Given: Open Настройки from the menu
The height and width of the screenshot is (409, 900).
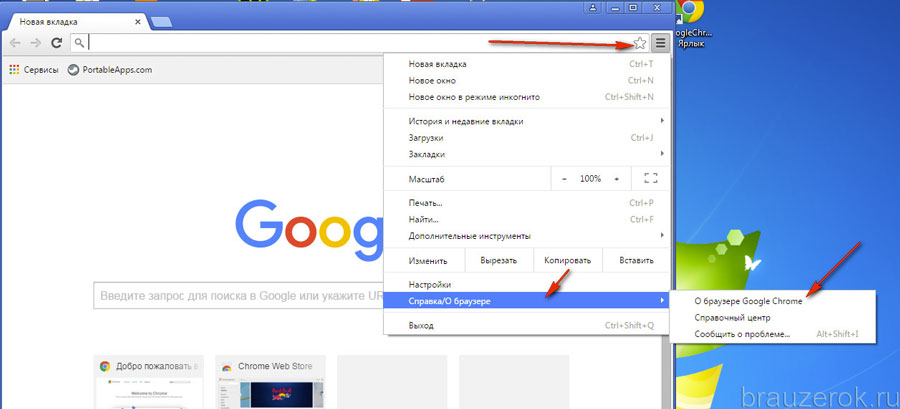Looking at the screenshot, I should pos(527,284).
